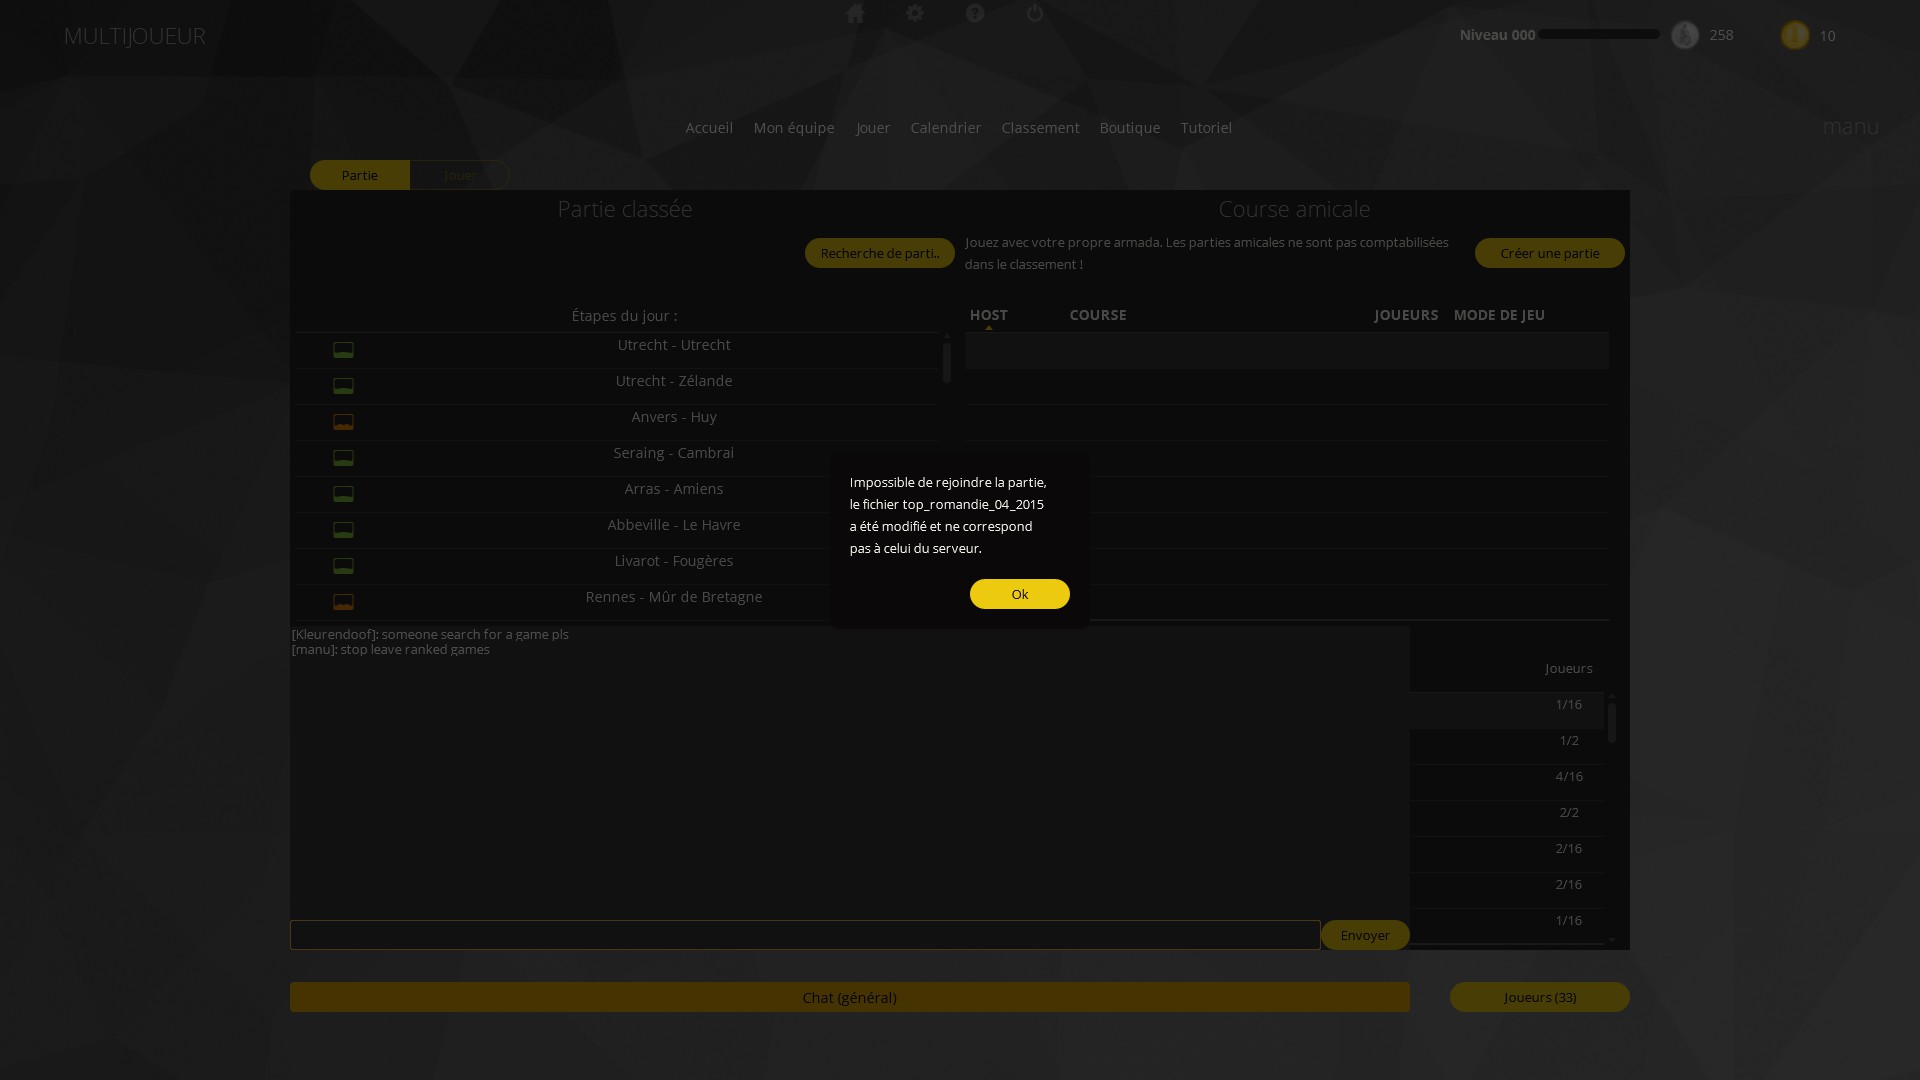
Task: Click stage profile icon beside Rennes - Mûr de Bretagne
Action: tap(343, 602)
